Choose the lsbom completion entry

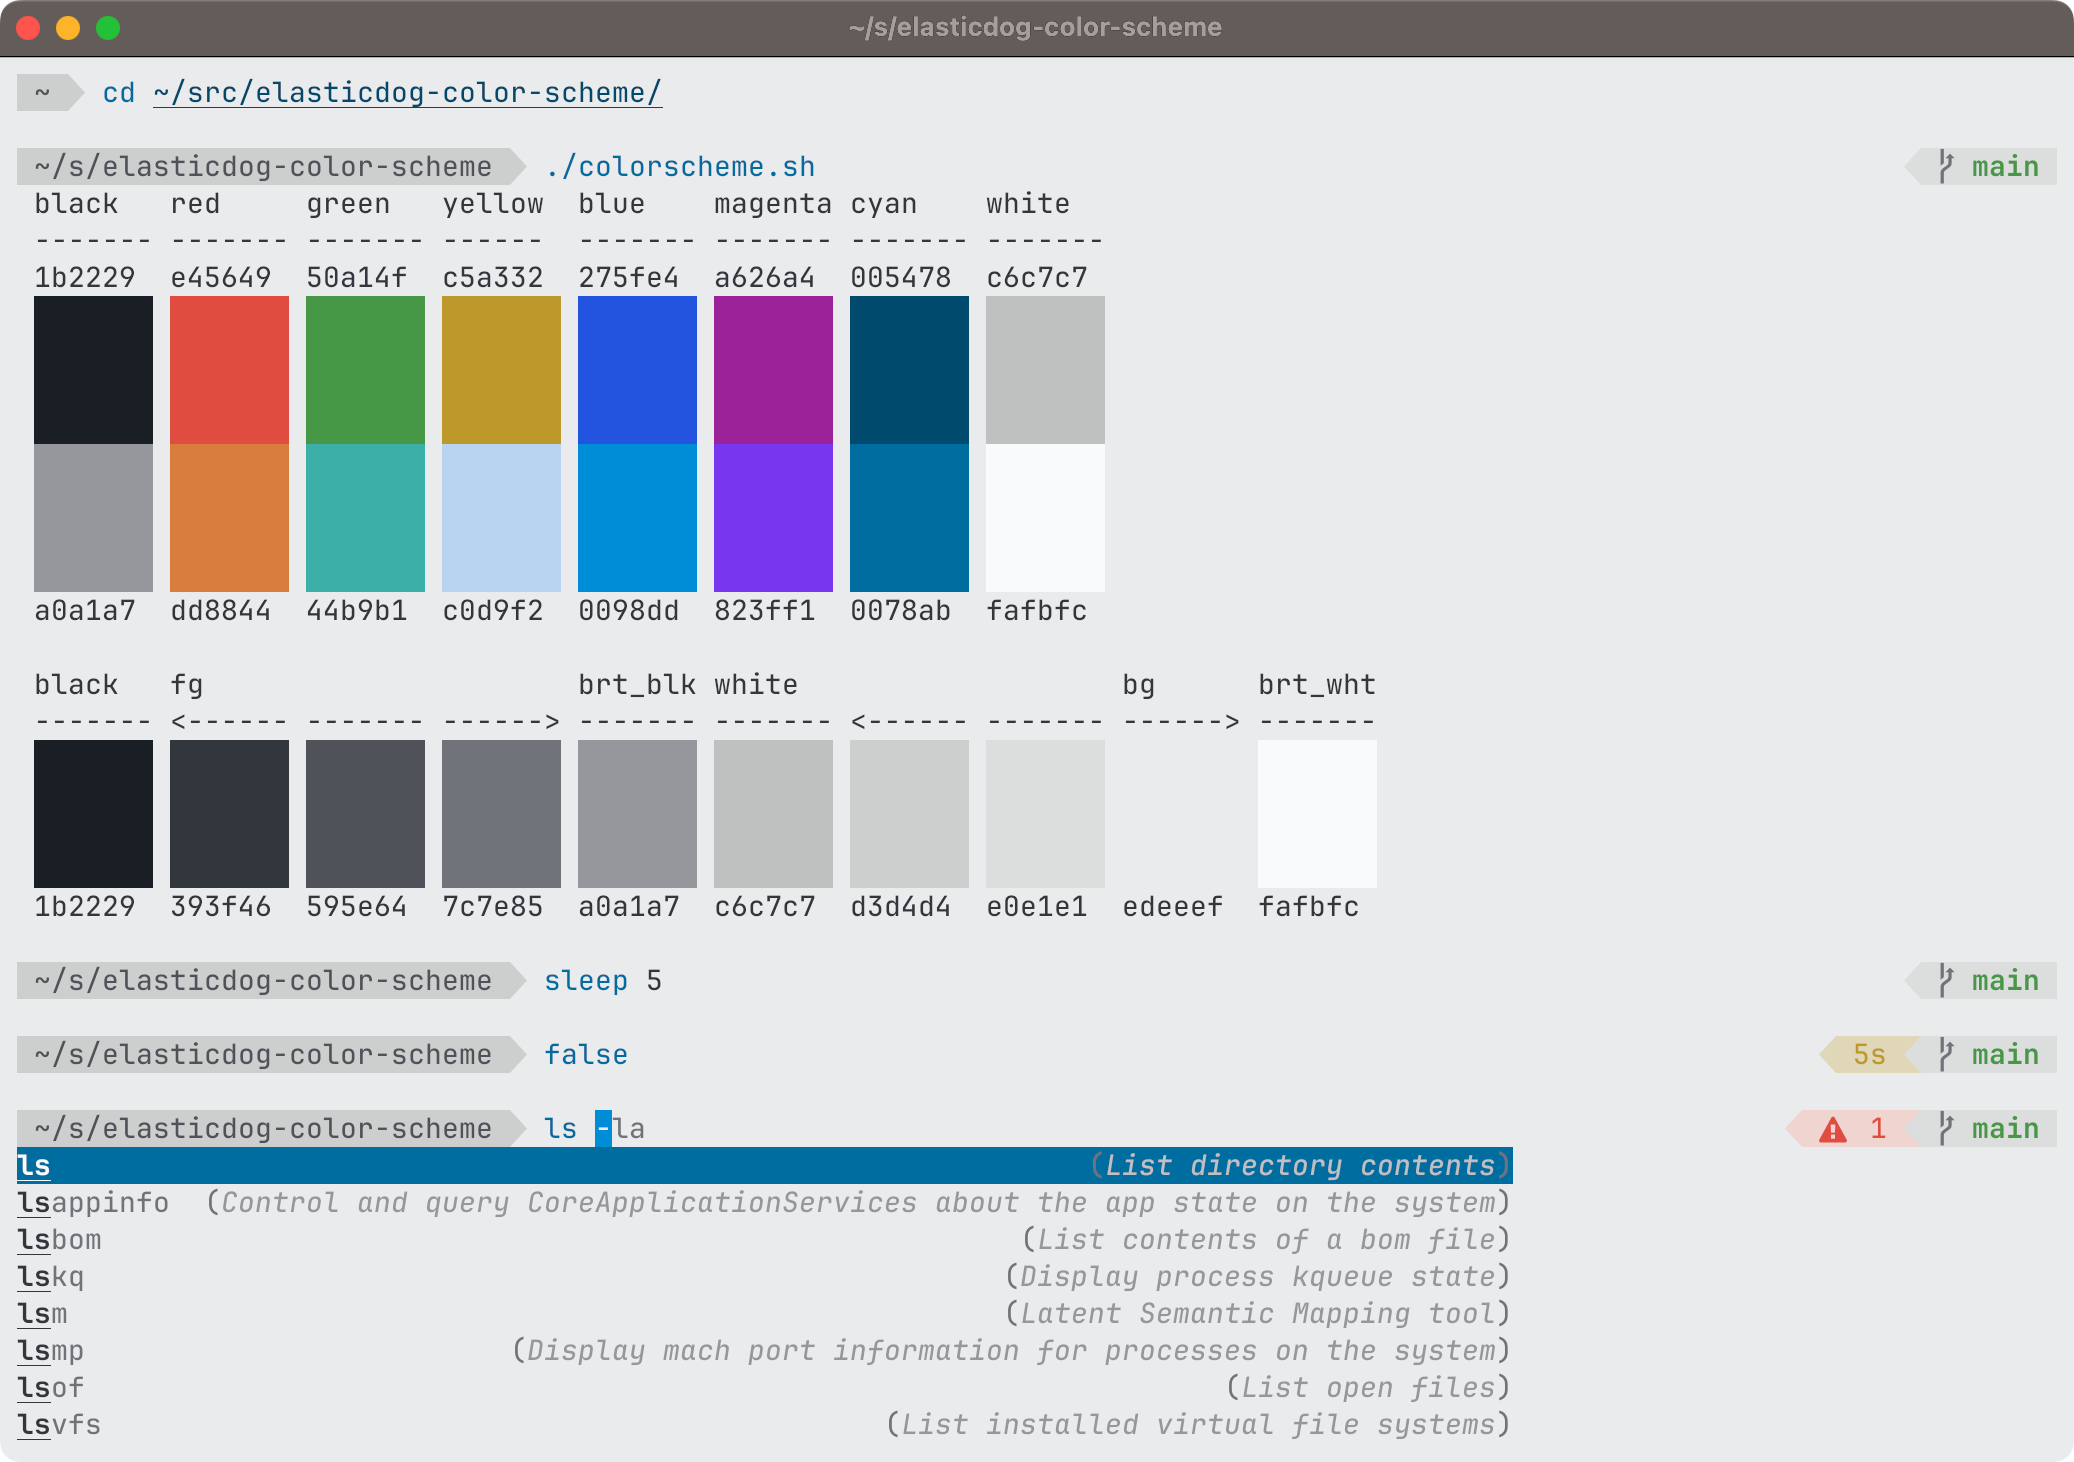click(x=59, y=1240)
